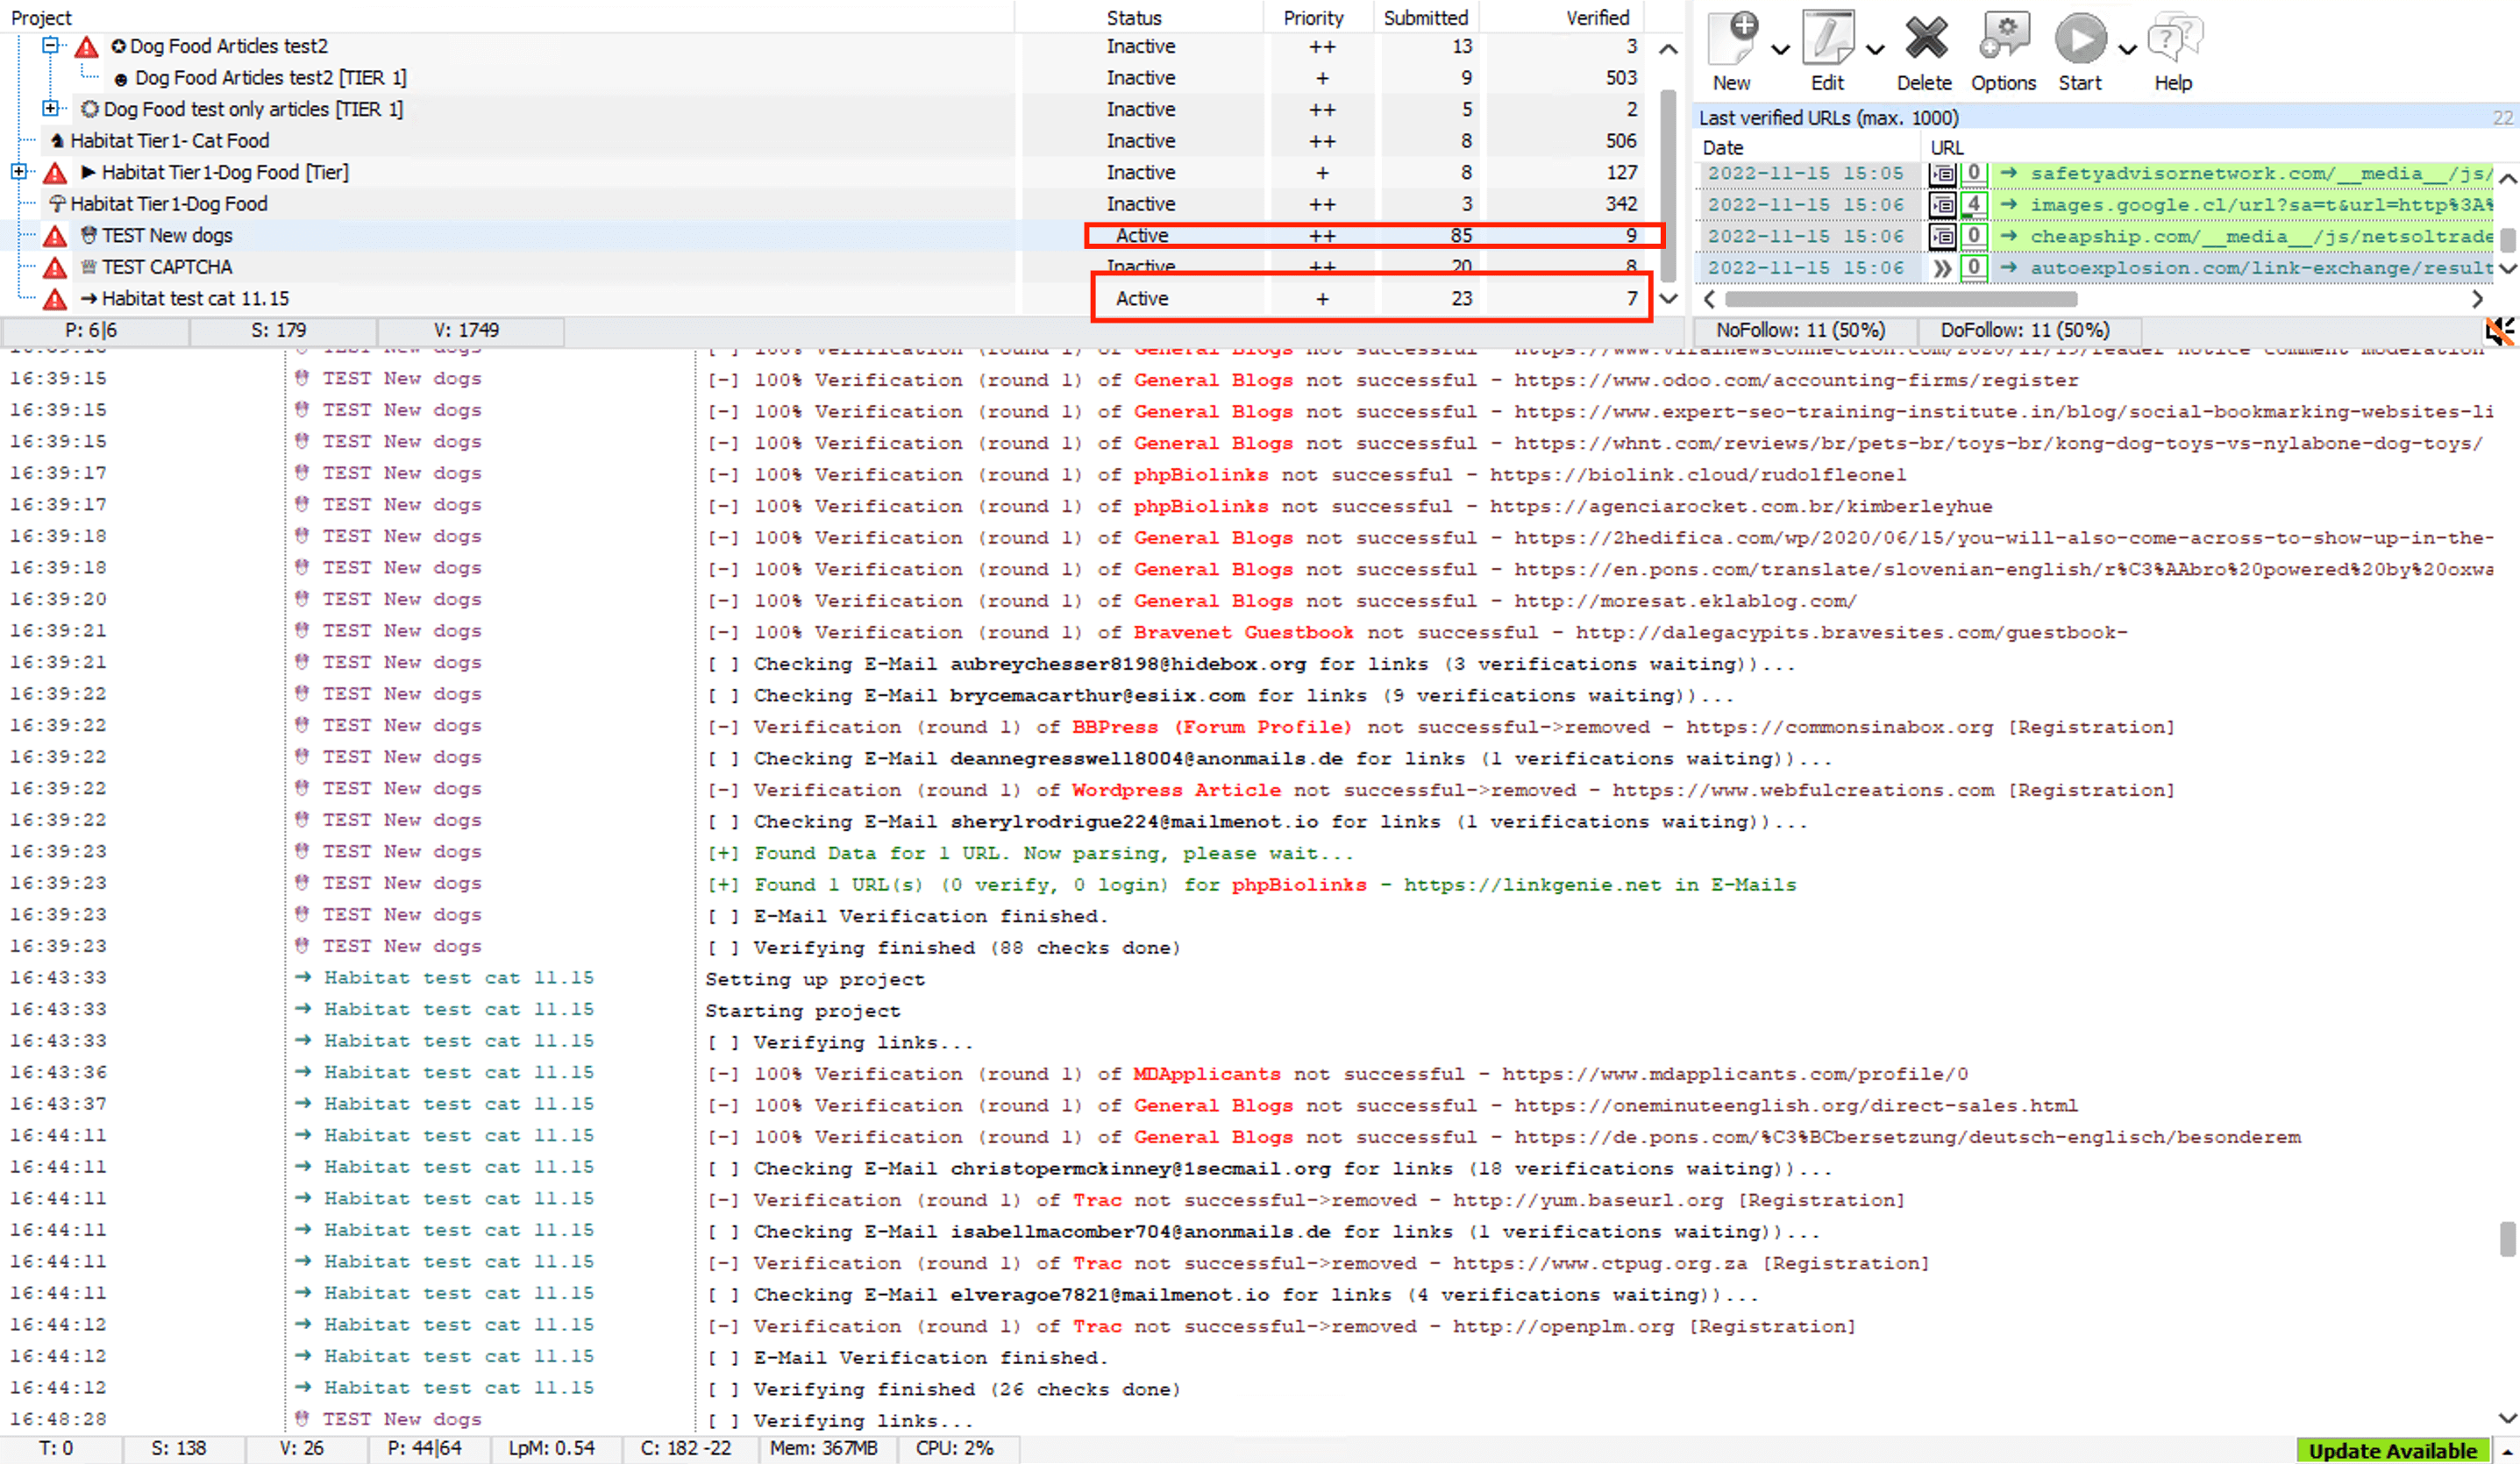Viewport: 2520px width, 1464px height.
Task: Click warning triangle beside Habitat test cat 11.15
Action: tap(55, 298)
